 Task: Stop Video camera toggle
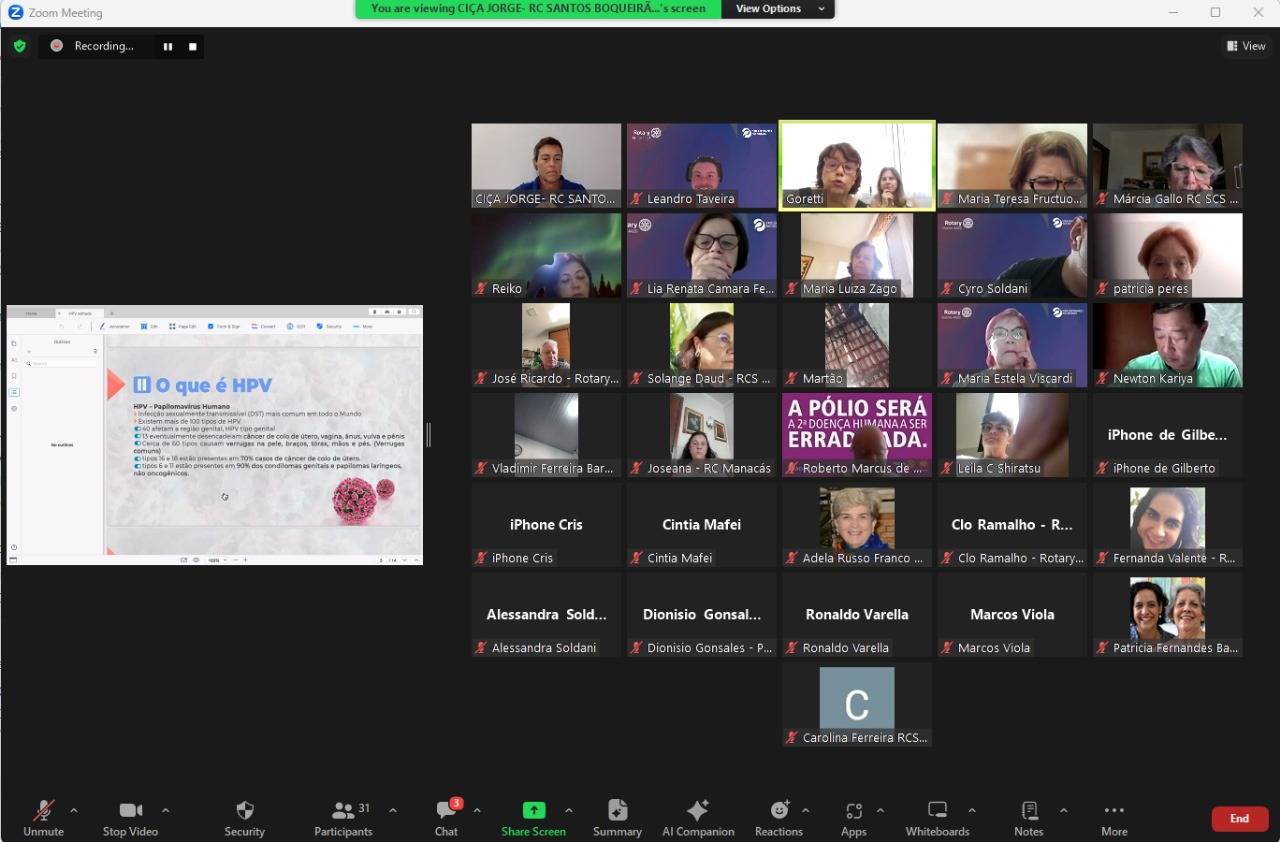tap(130, 811)
